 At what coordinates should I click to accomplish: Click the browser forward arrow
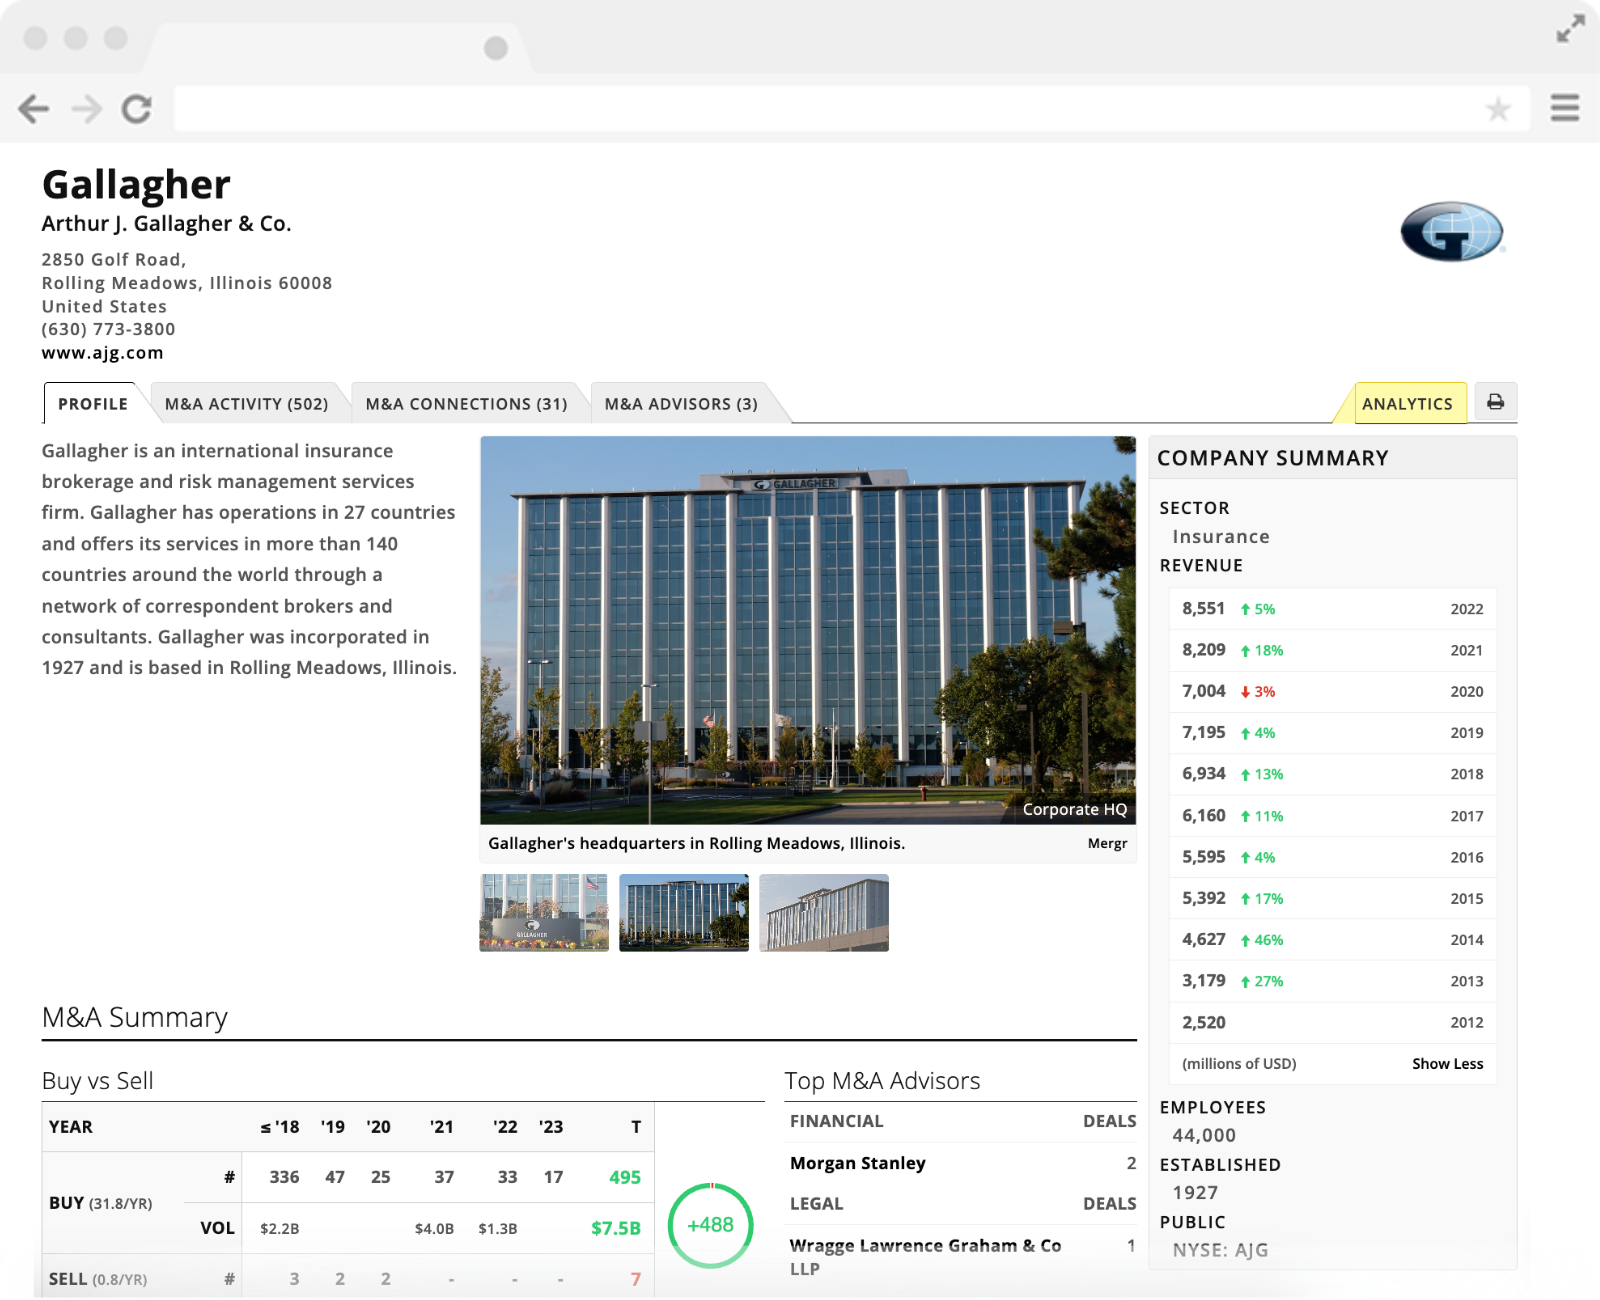(x=86, y=109)
